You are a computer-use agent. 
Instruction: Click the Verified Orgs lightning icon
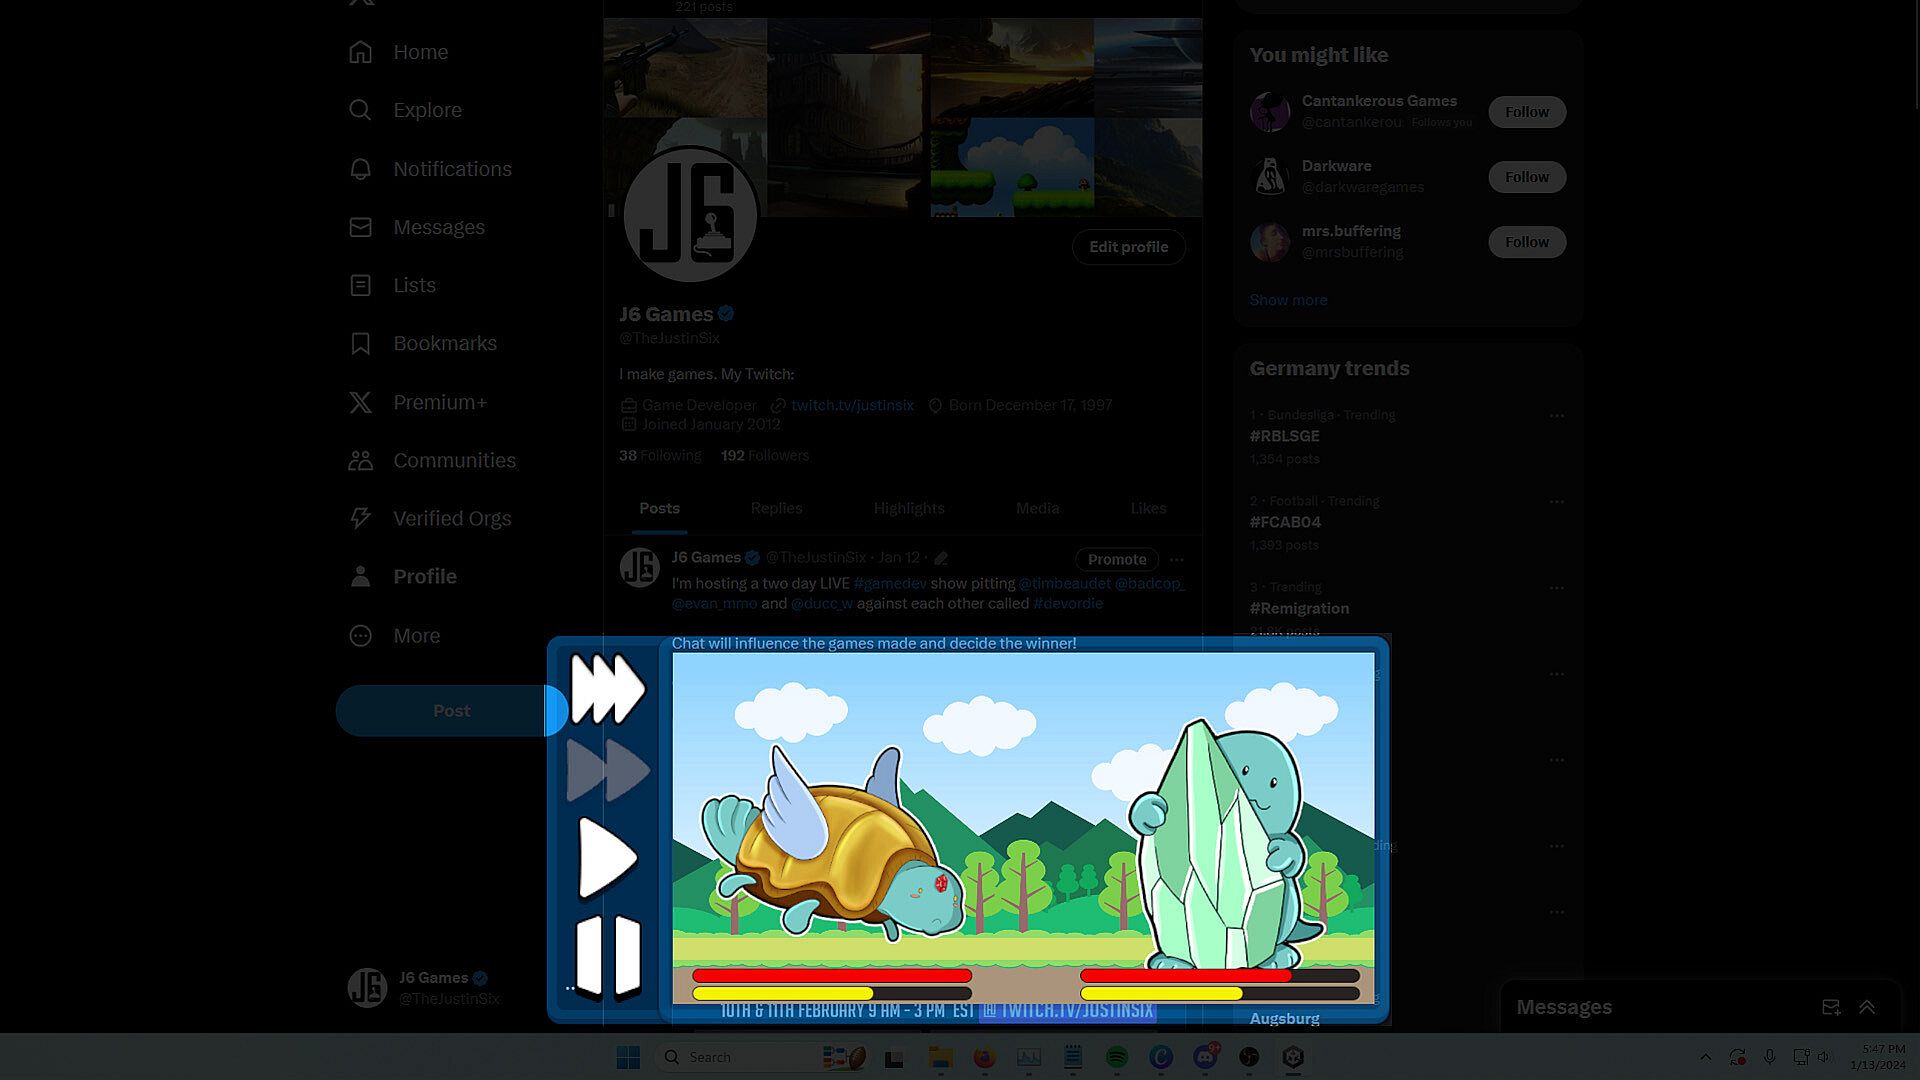[360, 518]
